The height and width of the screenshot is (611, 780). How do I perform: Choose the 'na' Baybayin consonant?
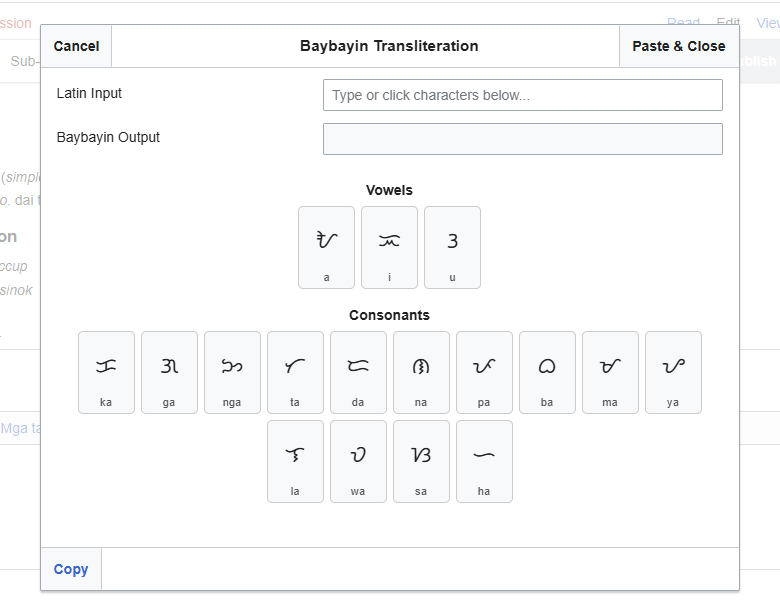(421, 372)
